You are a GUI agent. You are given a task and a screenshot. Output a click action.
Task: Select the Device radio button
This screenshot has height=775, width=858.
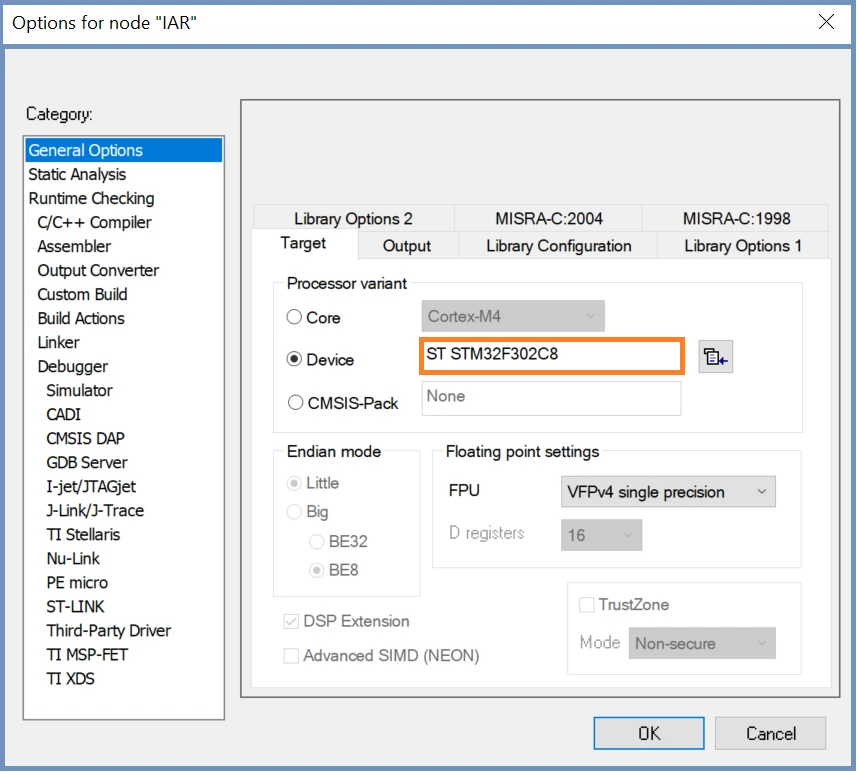tap(294, 359)
